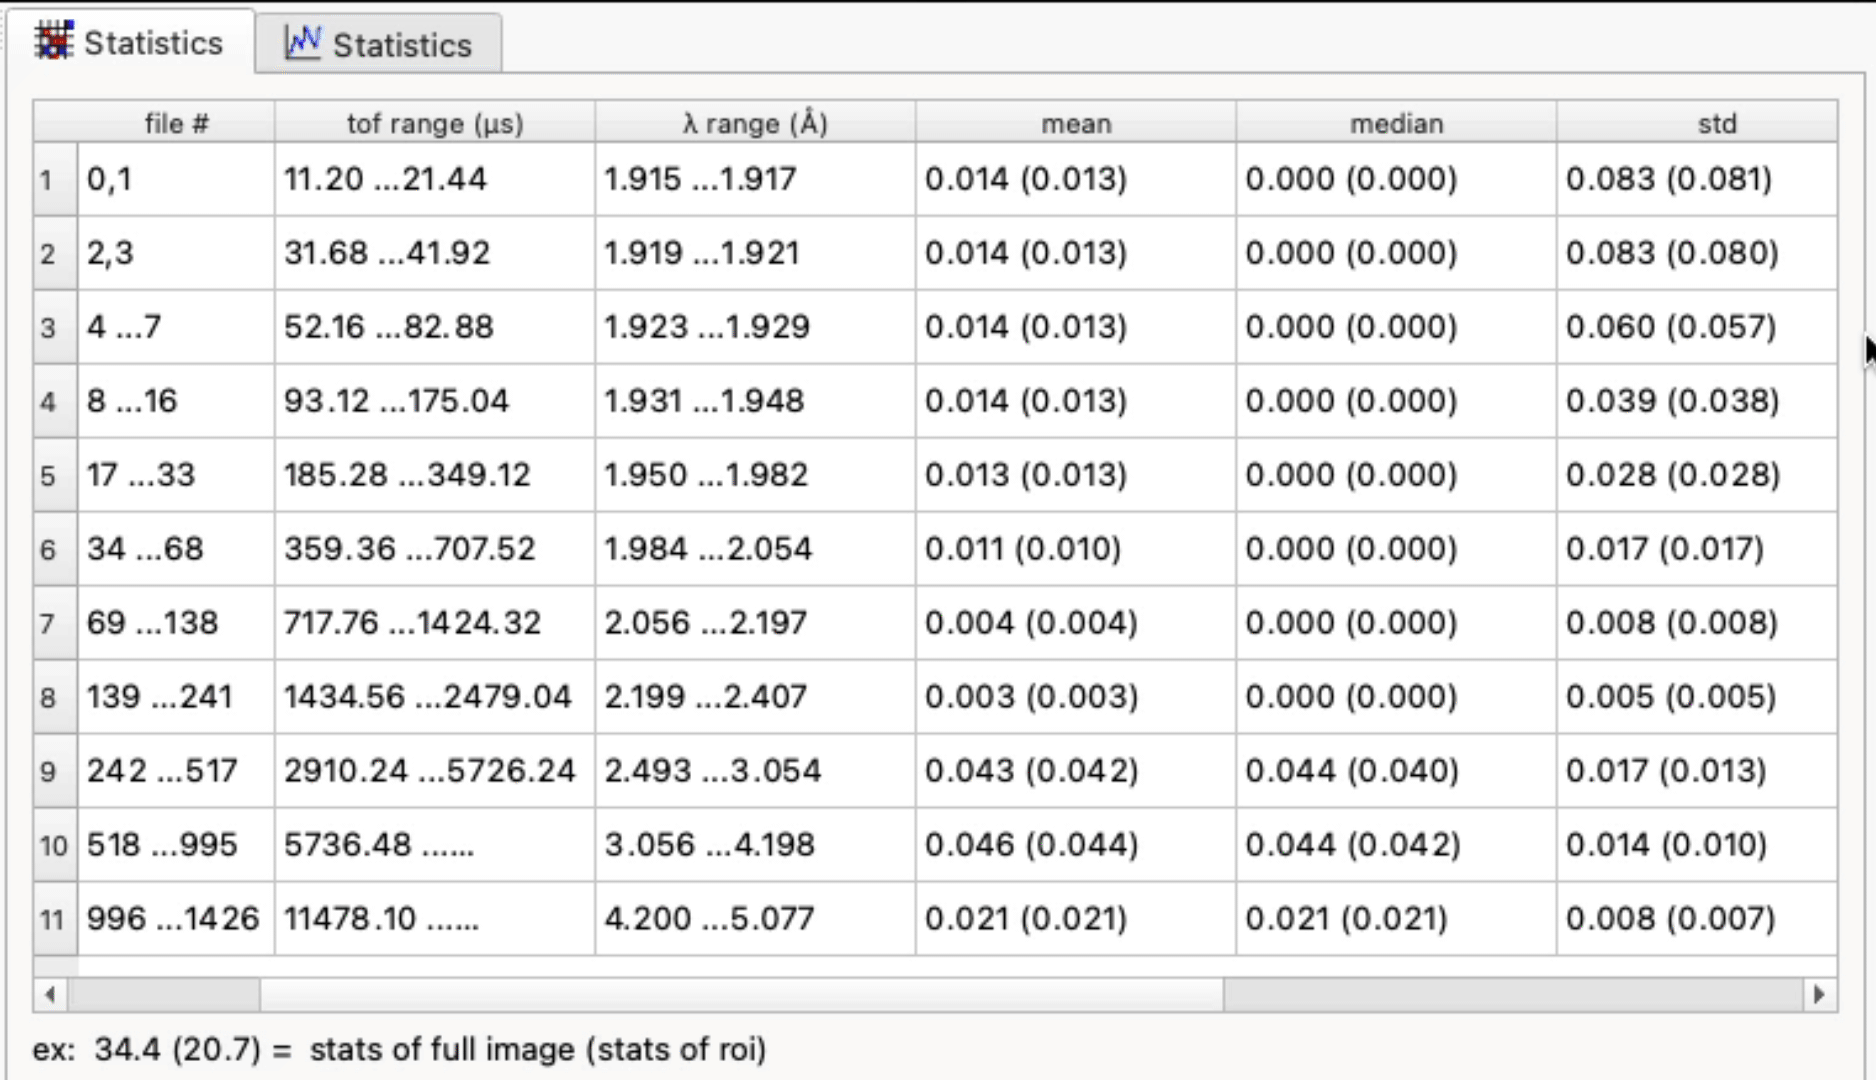Screen dimensions: 1876x1080
Task: Click the line-chart icon on second Statistics tab
Action: (x=302, y=42)
